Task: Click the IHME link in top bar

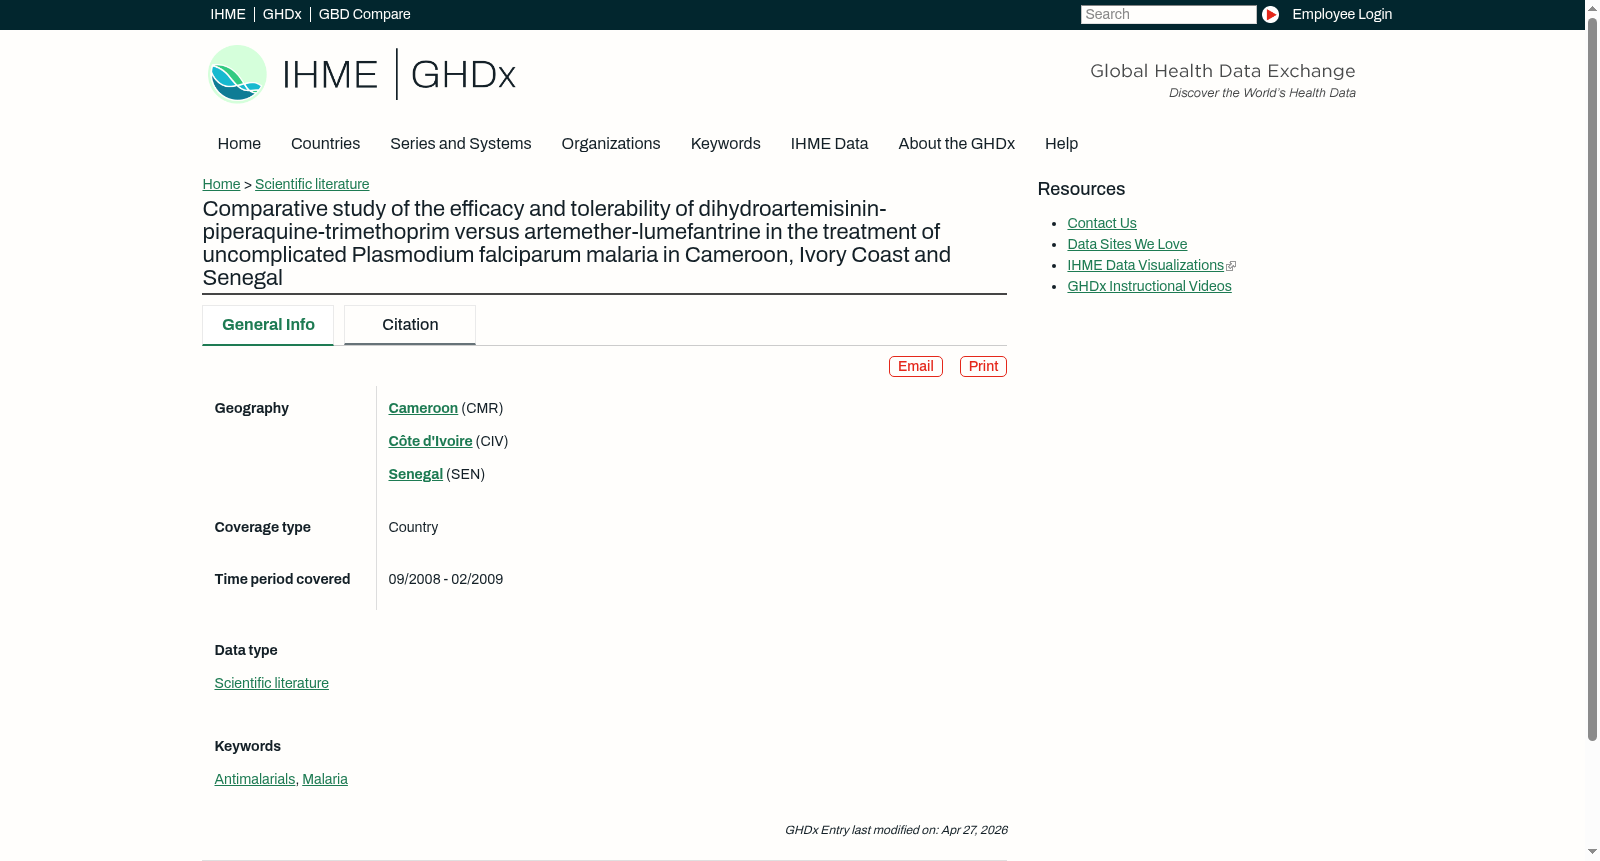Action: pos(228,14)
